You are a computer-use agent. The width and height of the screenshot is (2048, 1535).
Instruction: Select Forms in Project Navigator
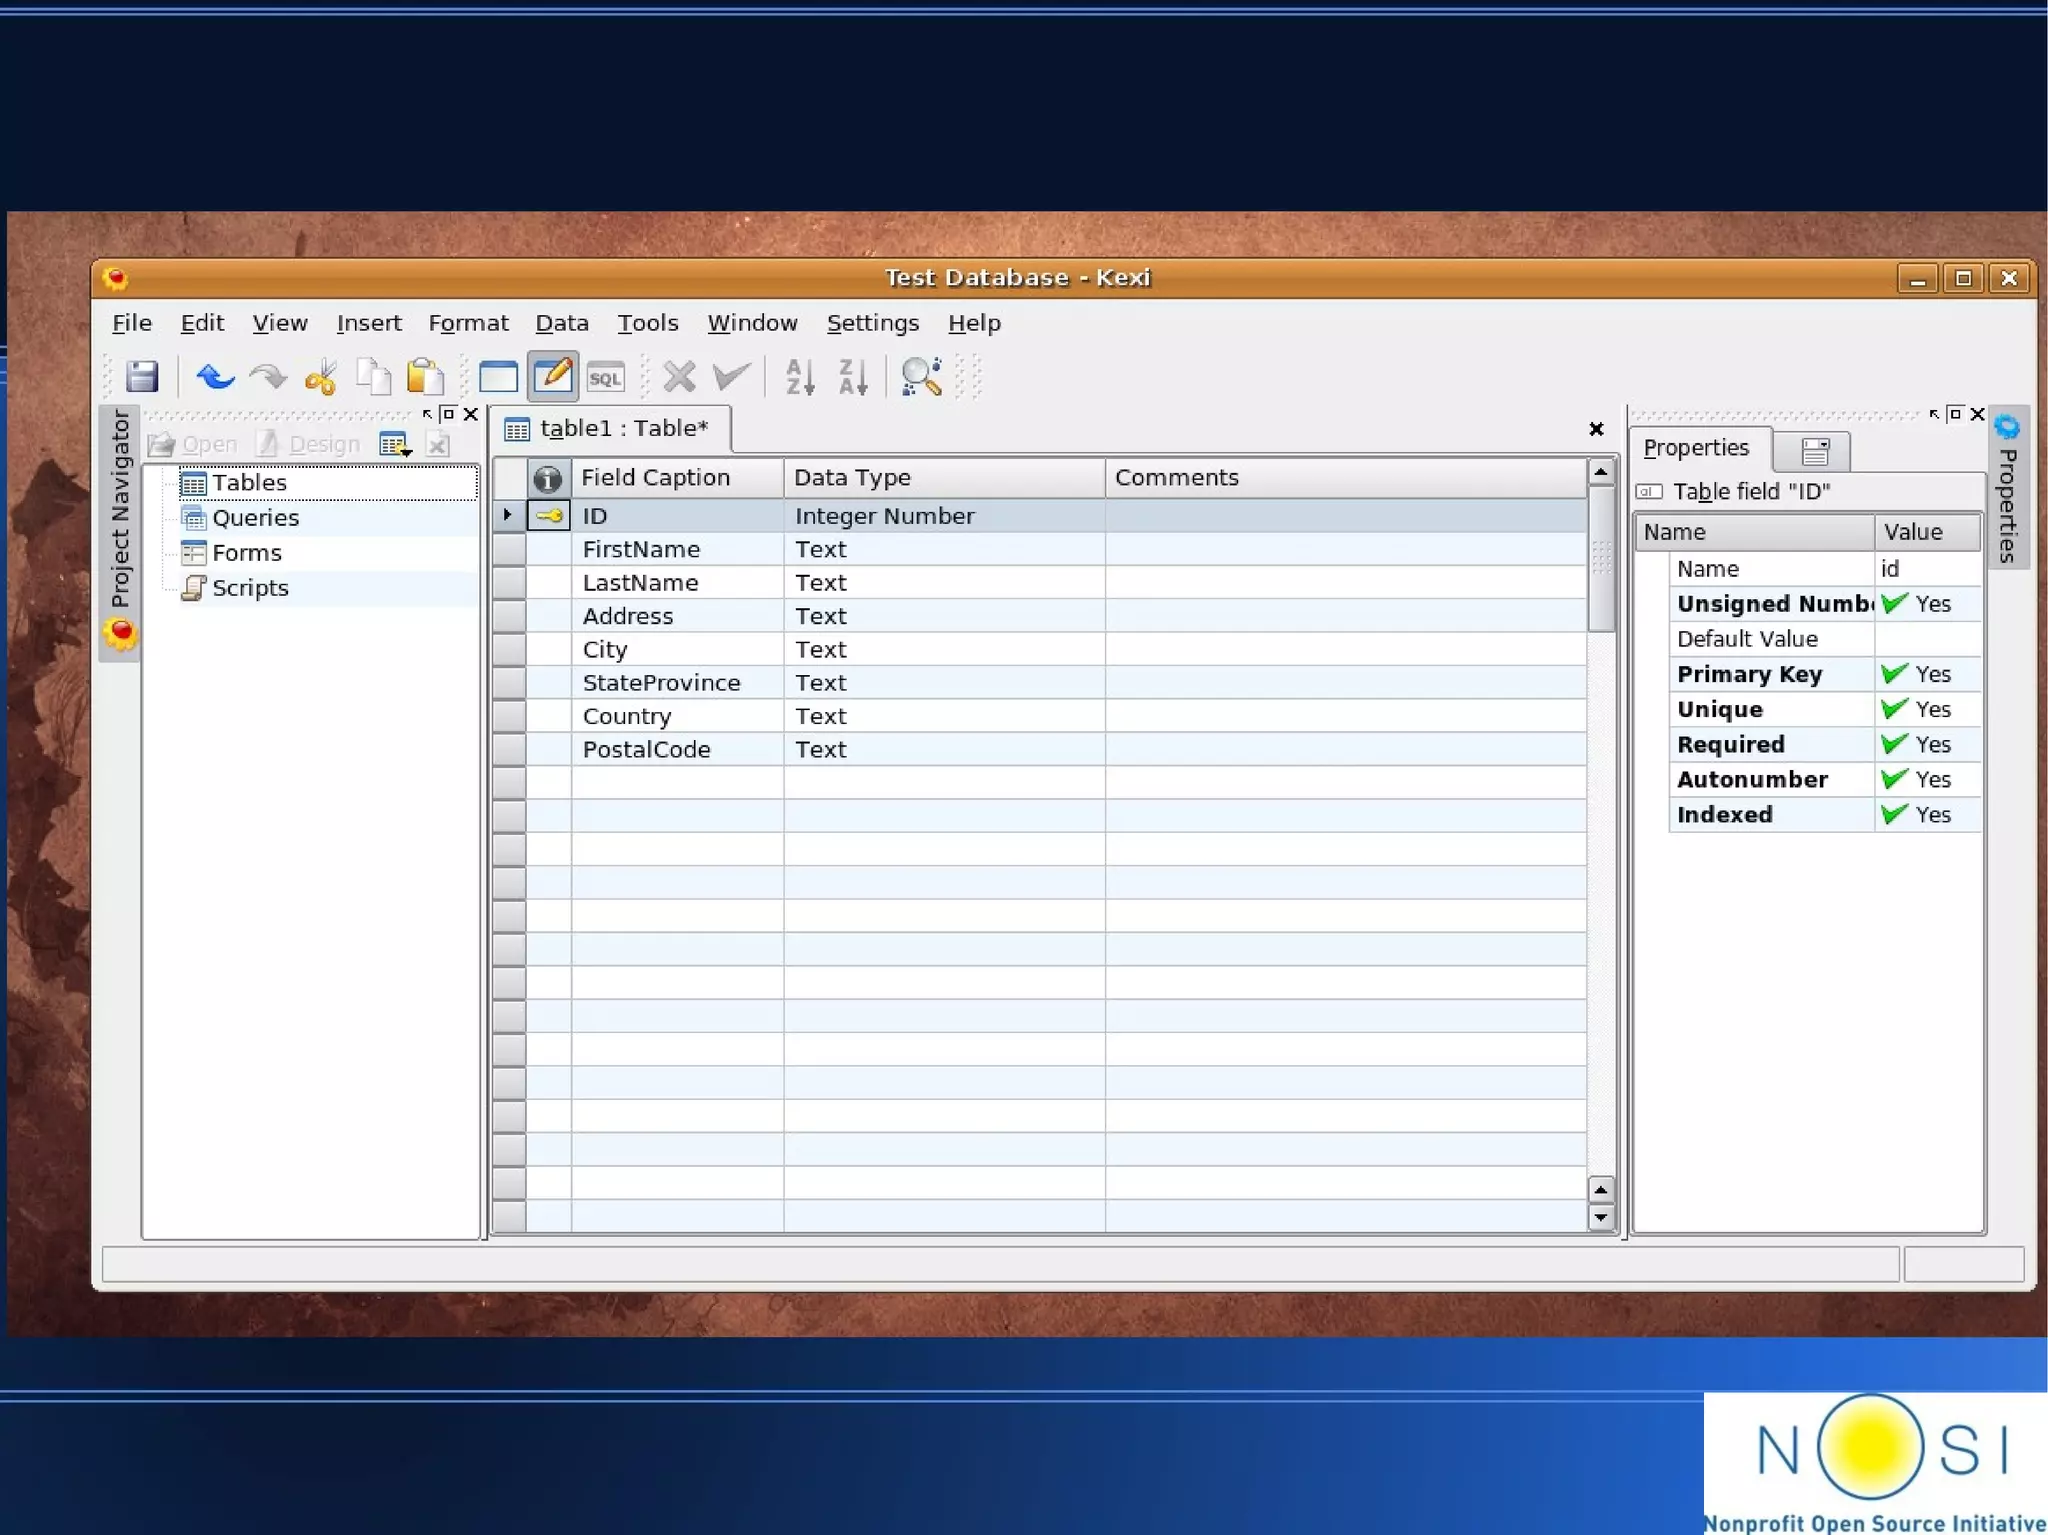coord(246,553)
